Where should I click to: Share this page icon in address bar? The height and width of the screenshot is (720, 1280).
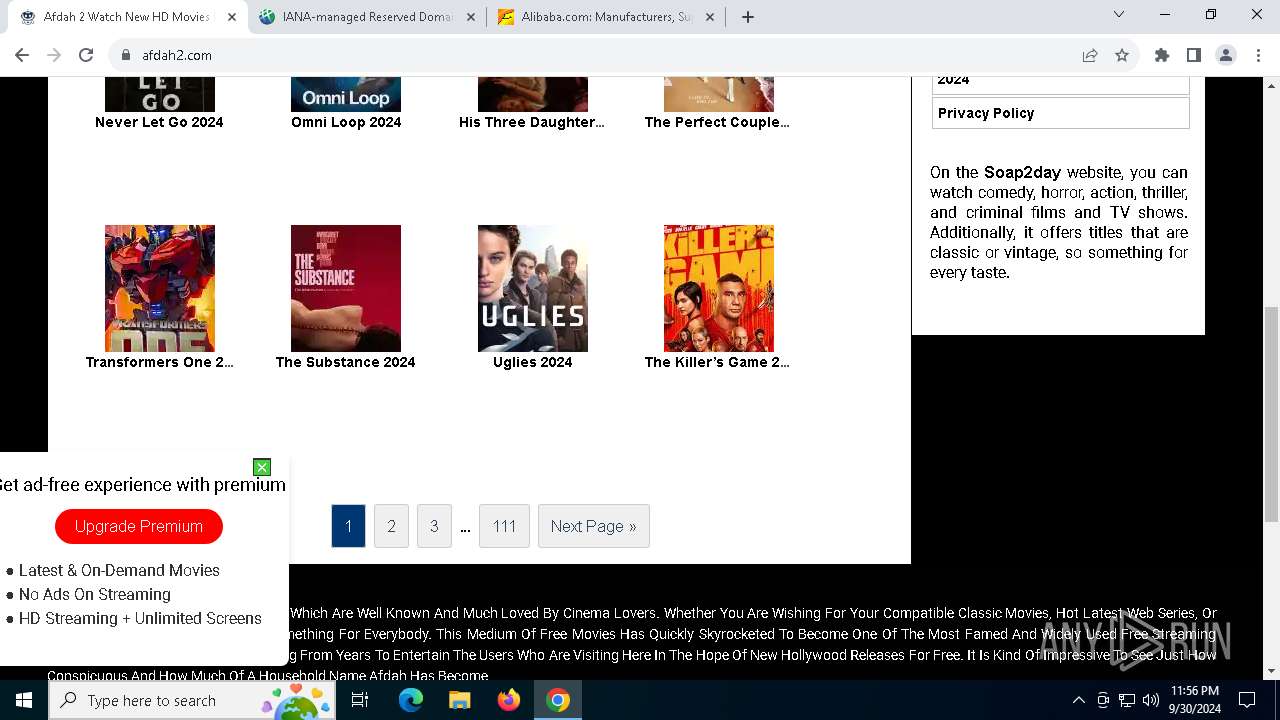1090,55
